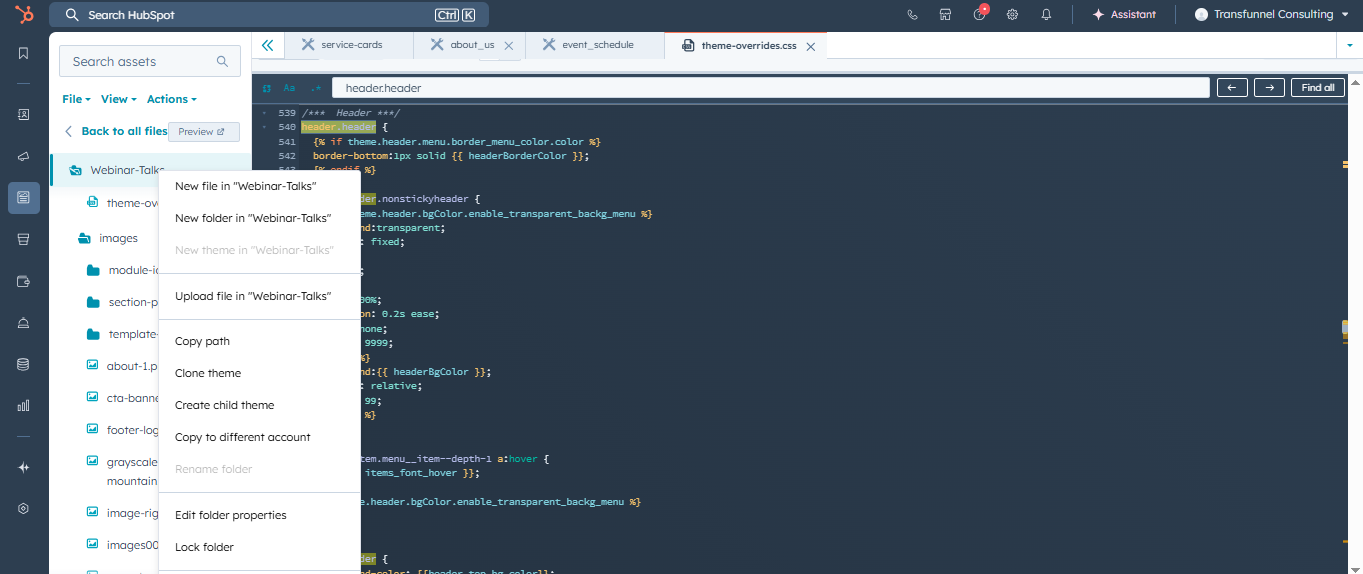Collapse the file sidebar with double-chevron
The width and height of the screenshot is (1363, 574).
(267, 45)
